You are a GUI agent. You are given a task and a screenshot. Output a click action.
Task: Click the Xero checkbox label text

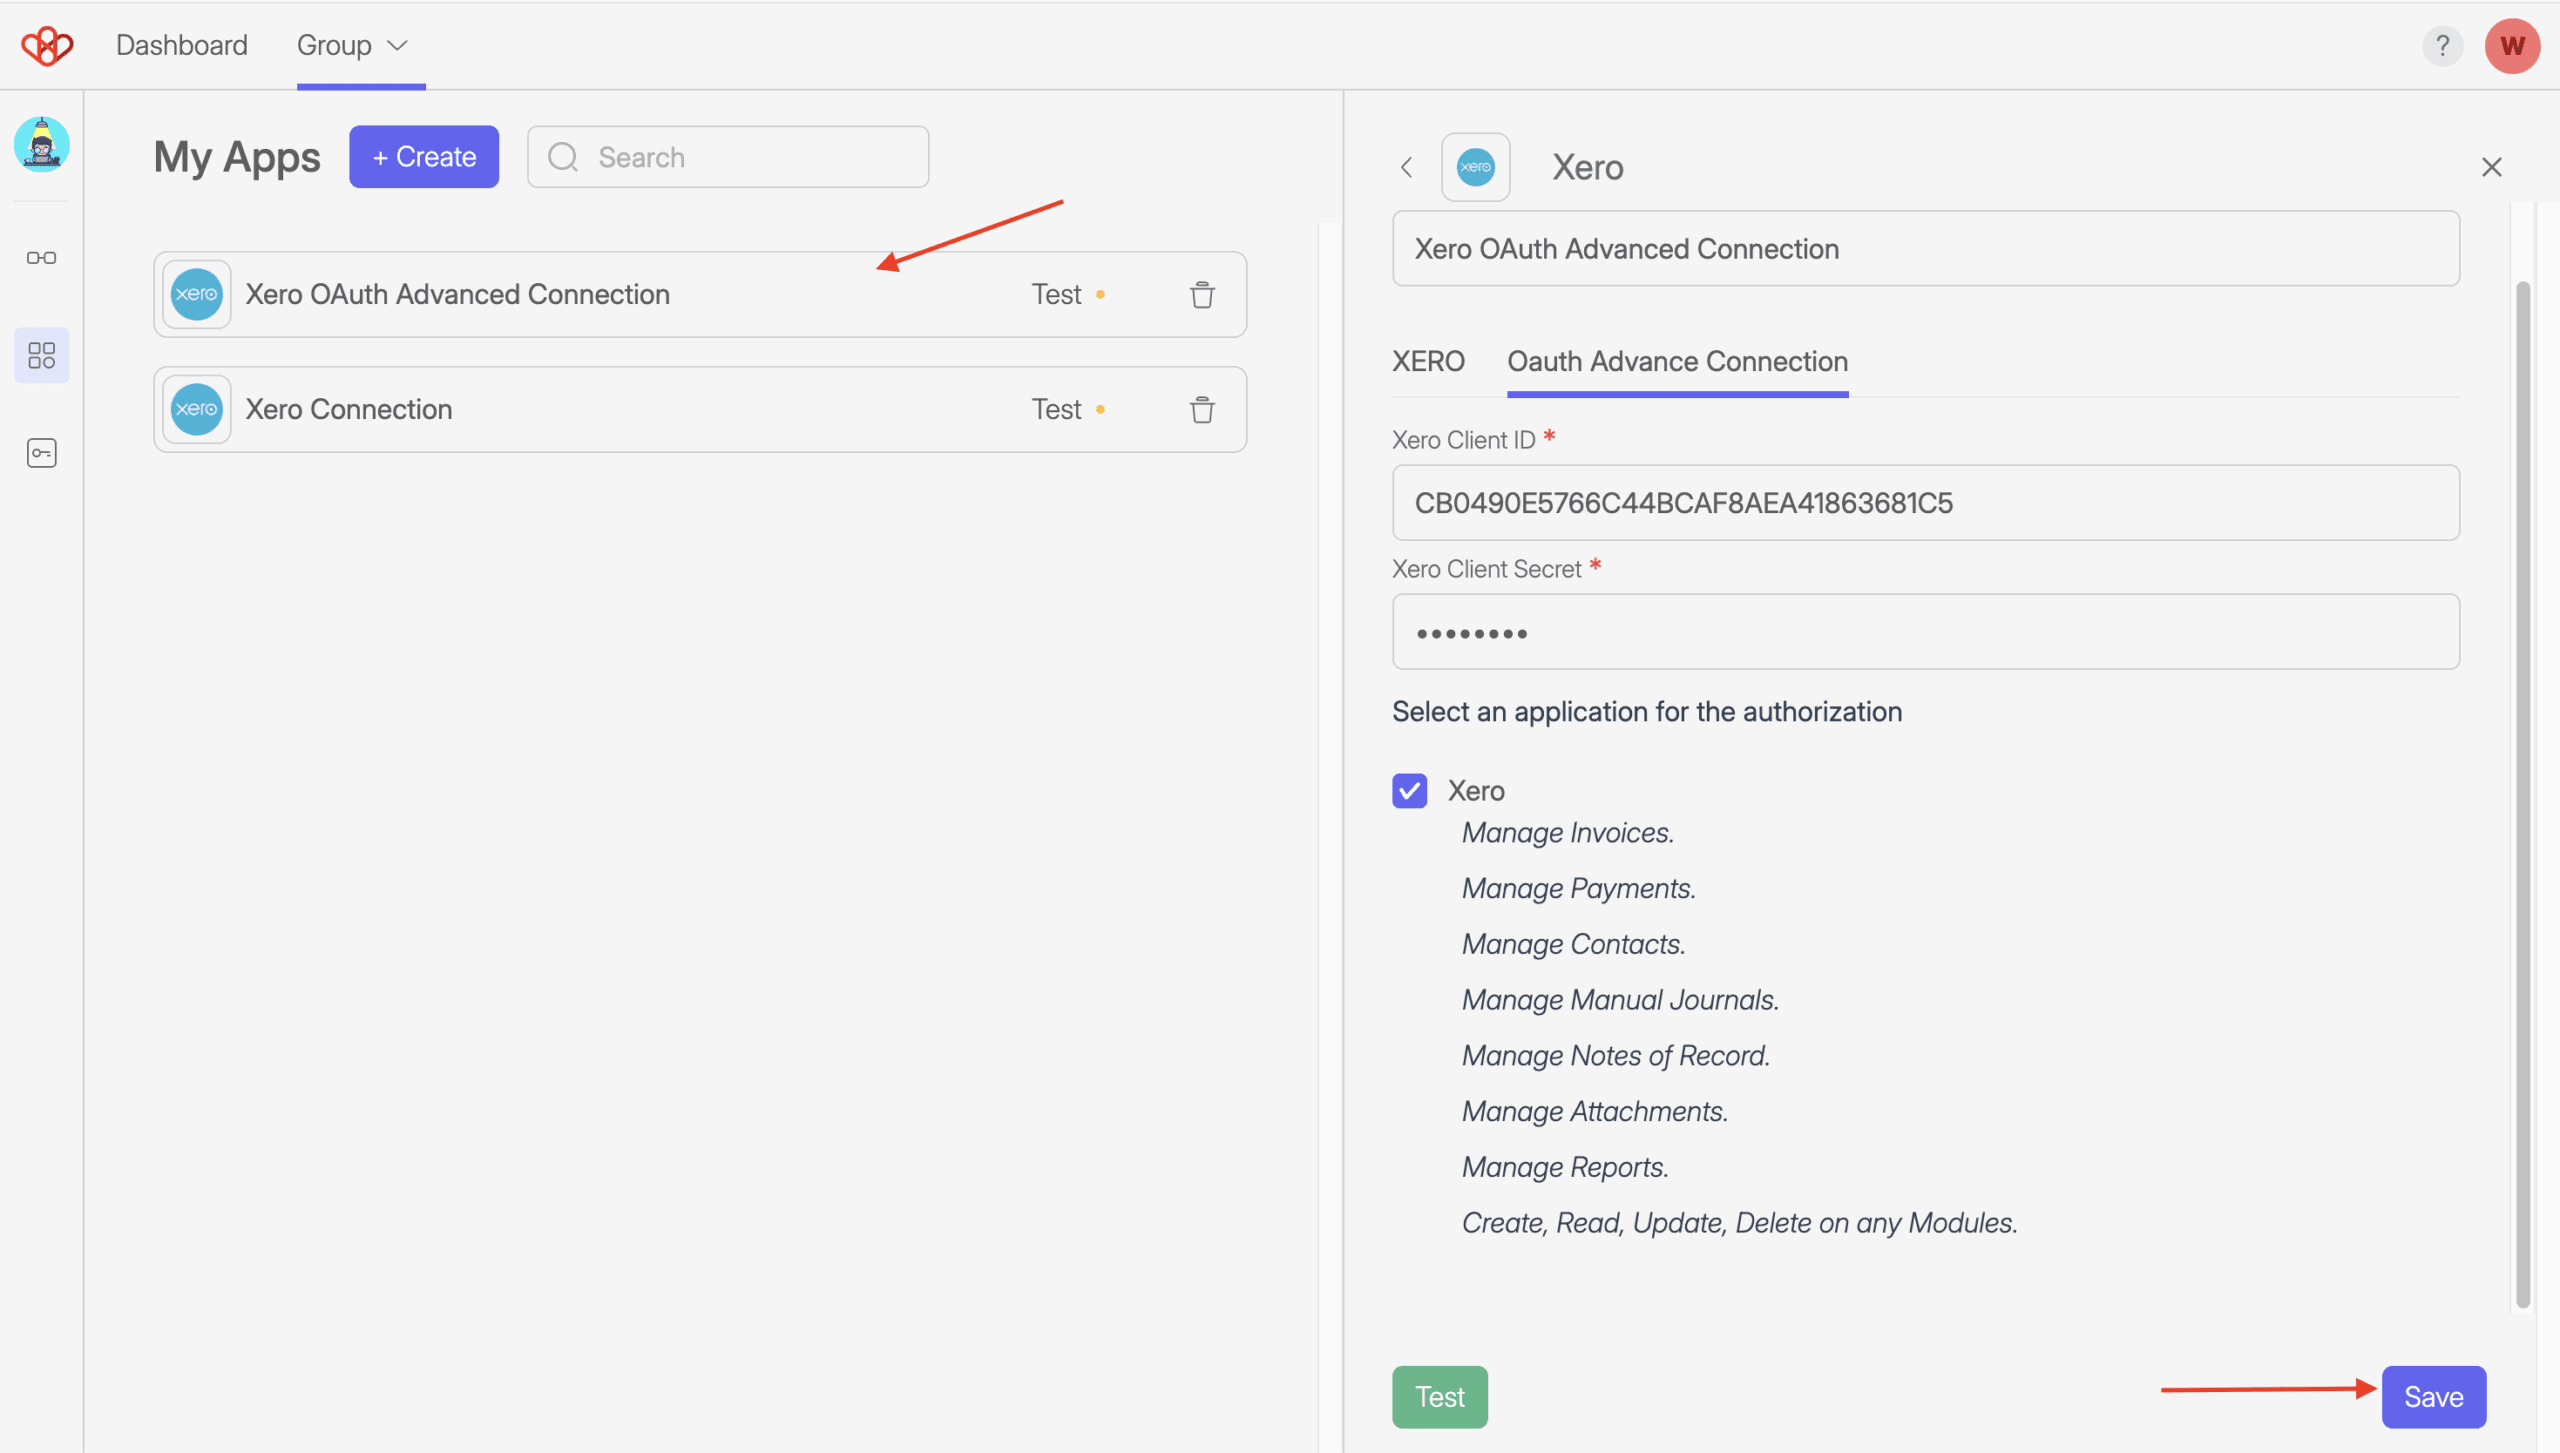pyautogui.click(x=1476, y=791)
